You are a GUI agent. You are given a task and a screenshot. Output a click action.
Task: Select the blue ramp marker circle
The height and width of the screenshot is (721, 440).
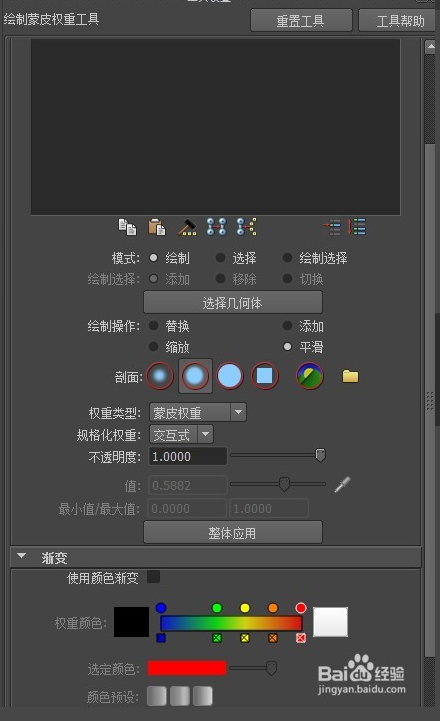click(161, 608)
